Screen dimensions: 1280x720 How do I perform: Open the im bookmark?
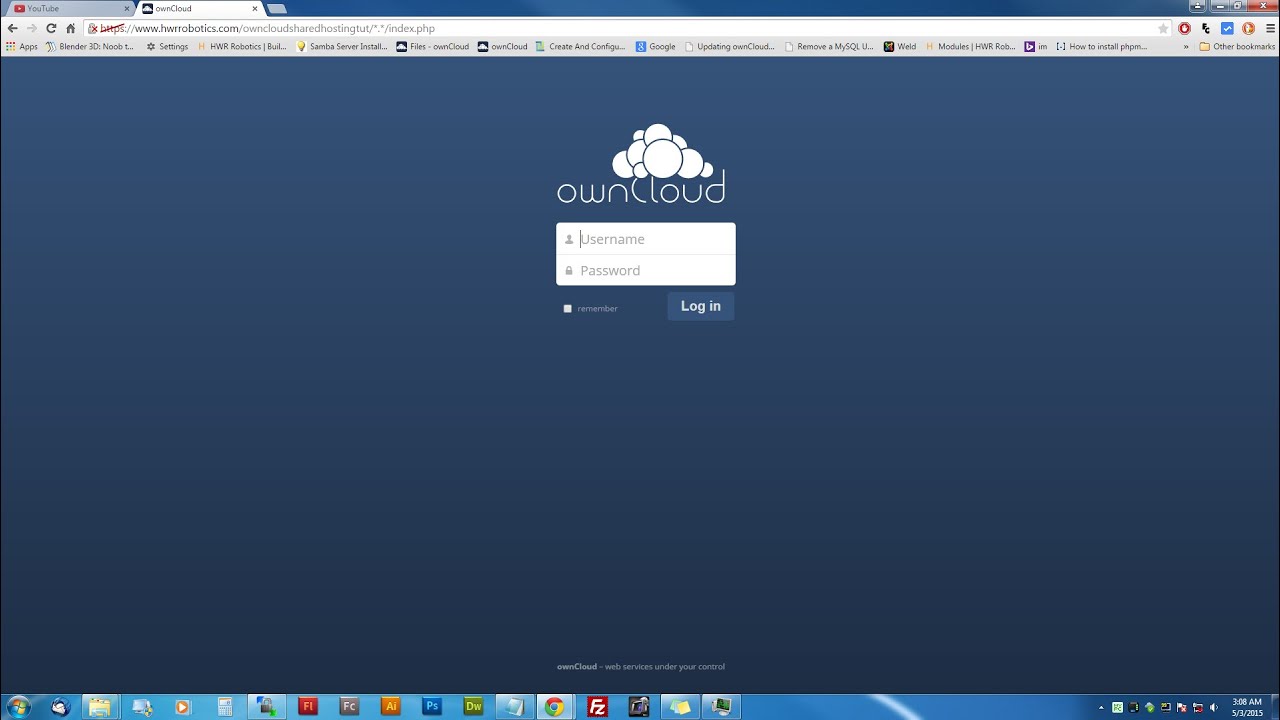(x=1036, y=46)
